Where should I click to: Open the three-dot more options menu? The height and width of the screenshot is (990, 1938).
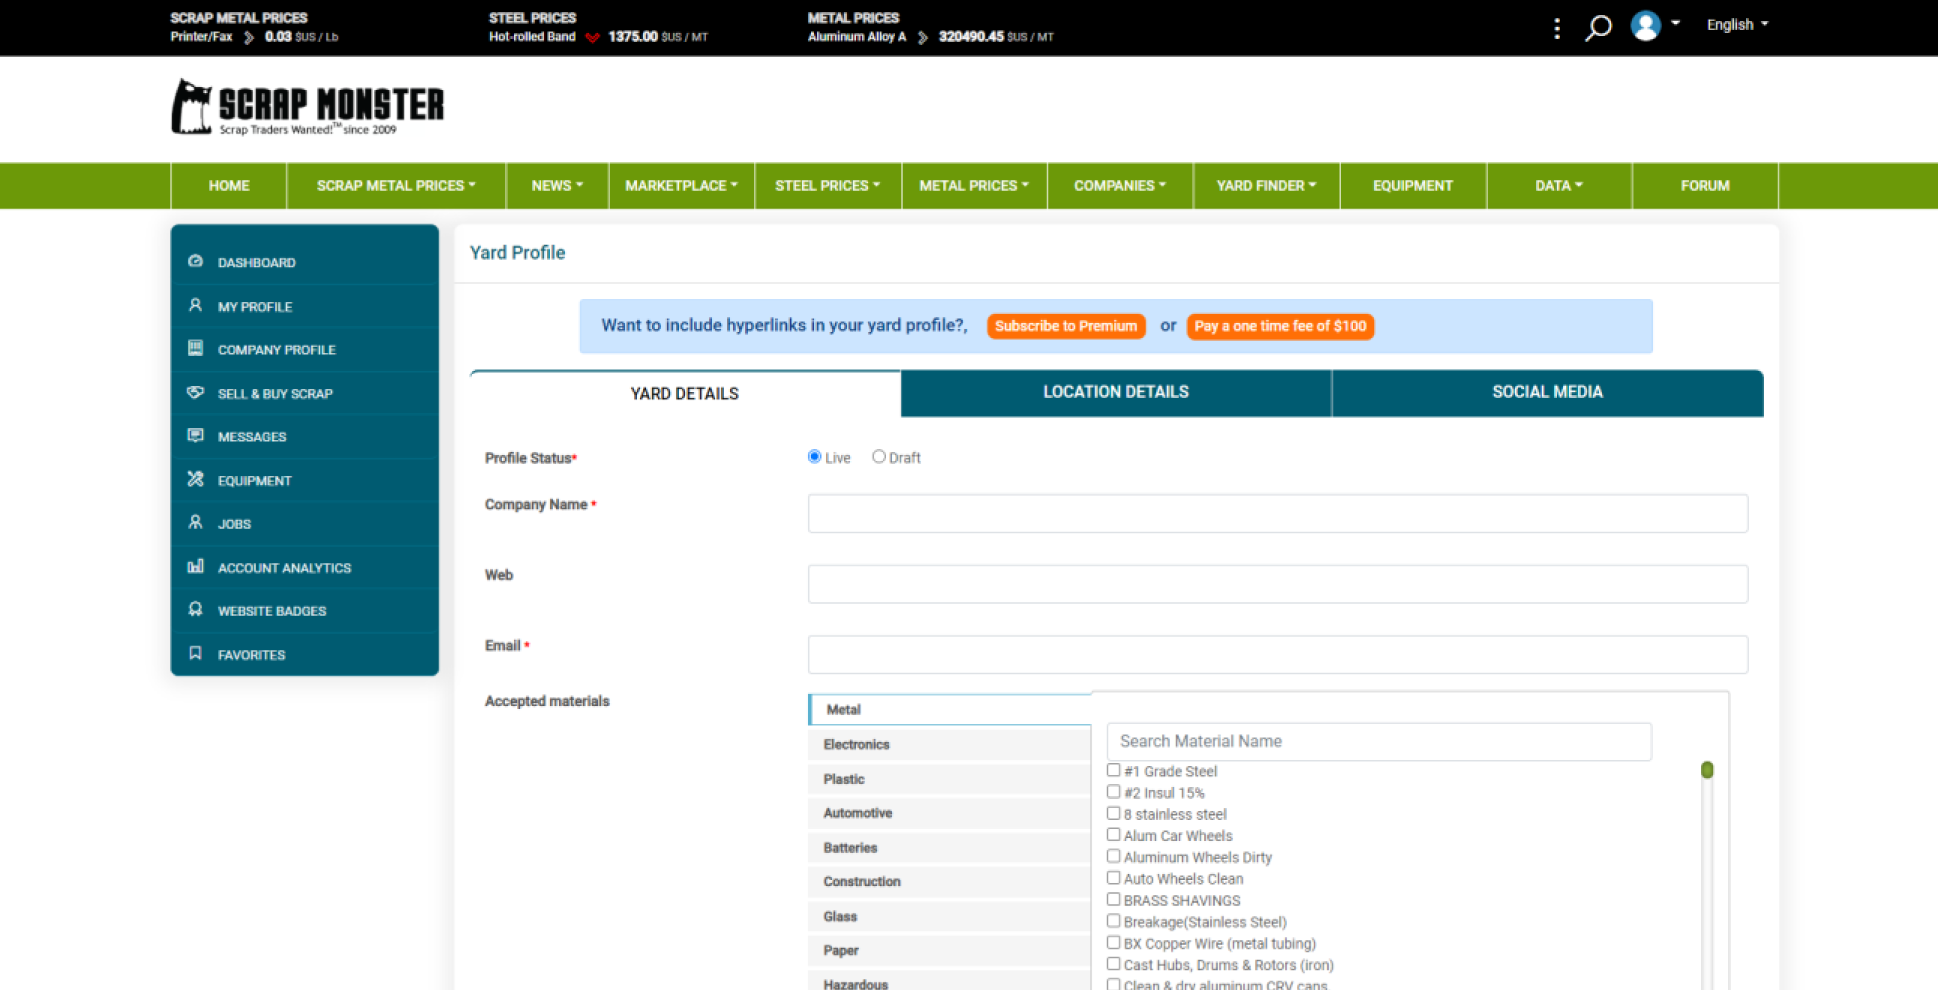(1556, 28)
